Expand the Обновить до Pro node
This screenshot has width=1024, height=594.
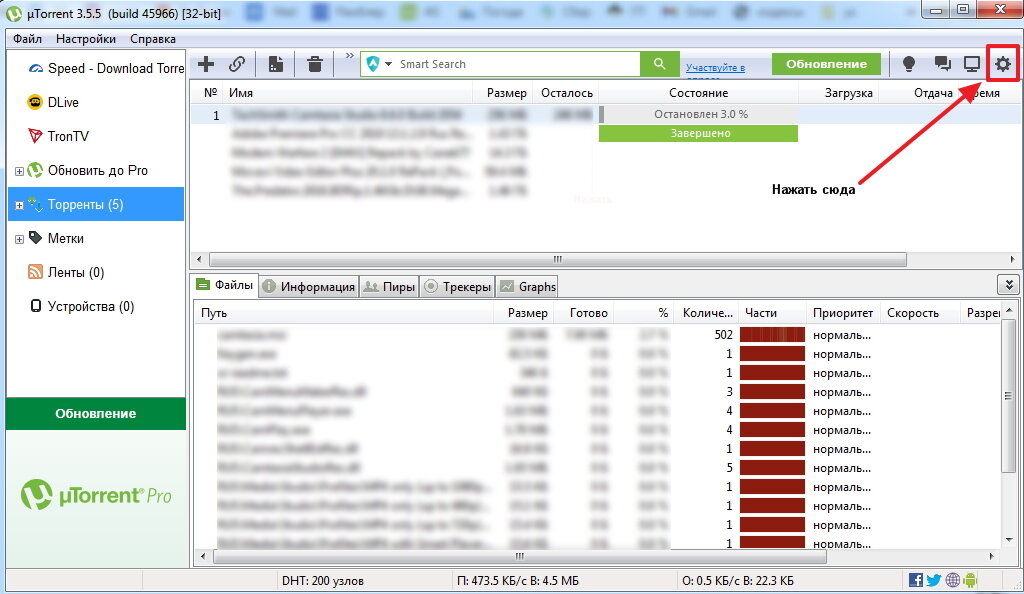19,172
